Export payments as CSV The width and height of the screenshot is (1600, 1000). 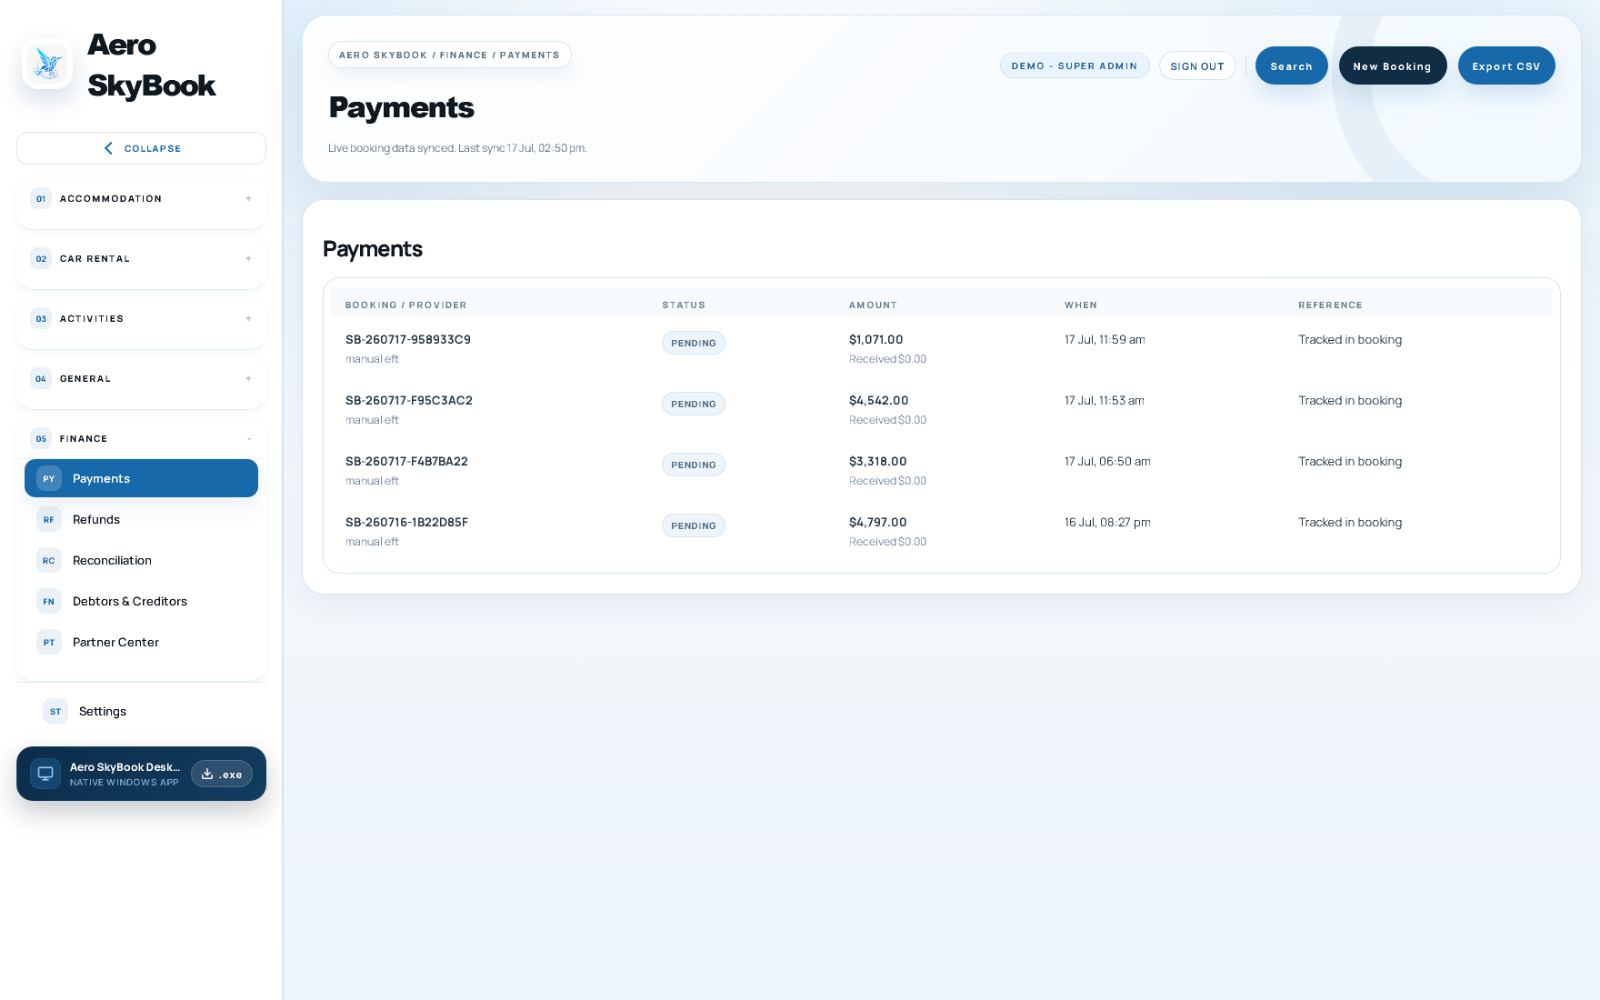1506,66
